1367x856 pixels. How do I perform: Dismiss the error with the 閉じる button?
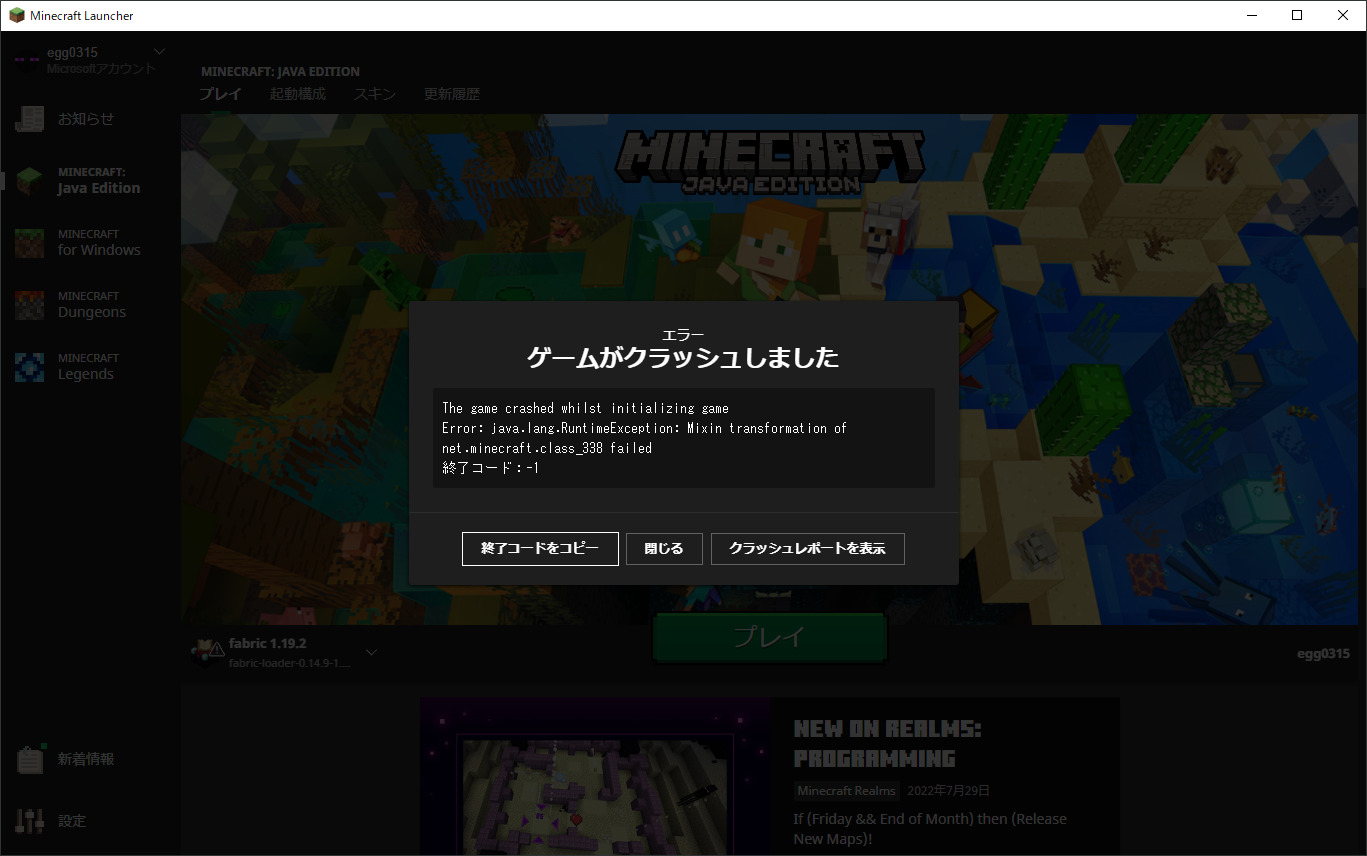coord(663,548)
